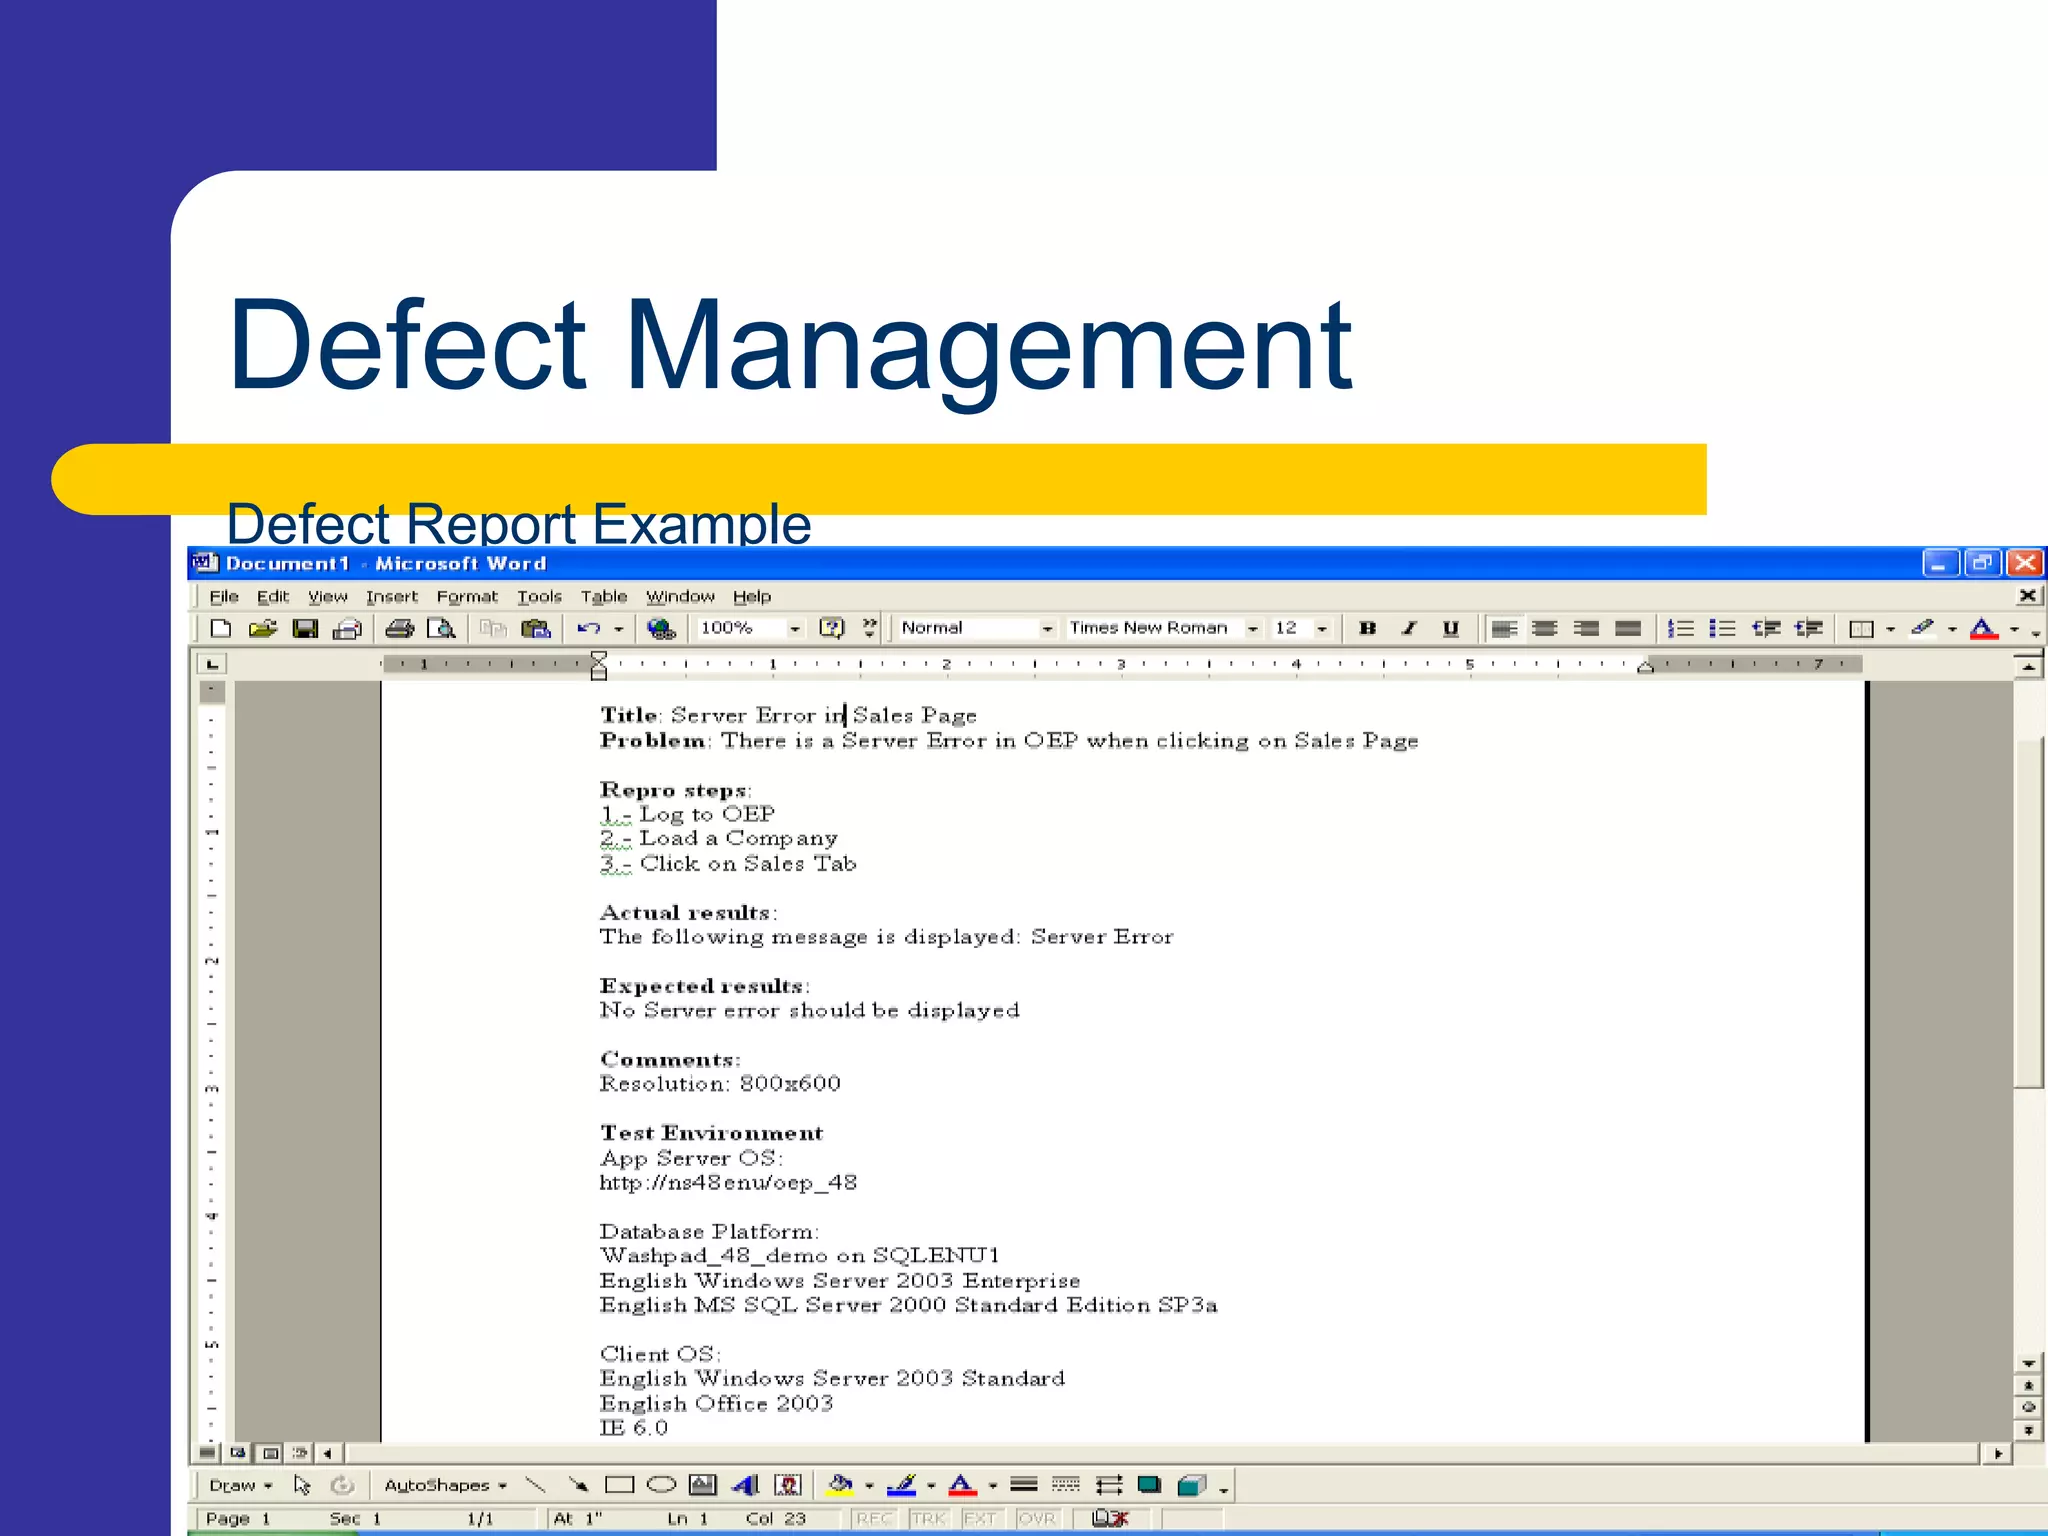Open the Times New Roman font dropdown
The width and height of the screenshot is (2048, 1536).
(x=1252, y=628)
